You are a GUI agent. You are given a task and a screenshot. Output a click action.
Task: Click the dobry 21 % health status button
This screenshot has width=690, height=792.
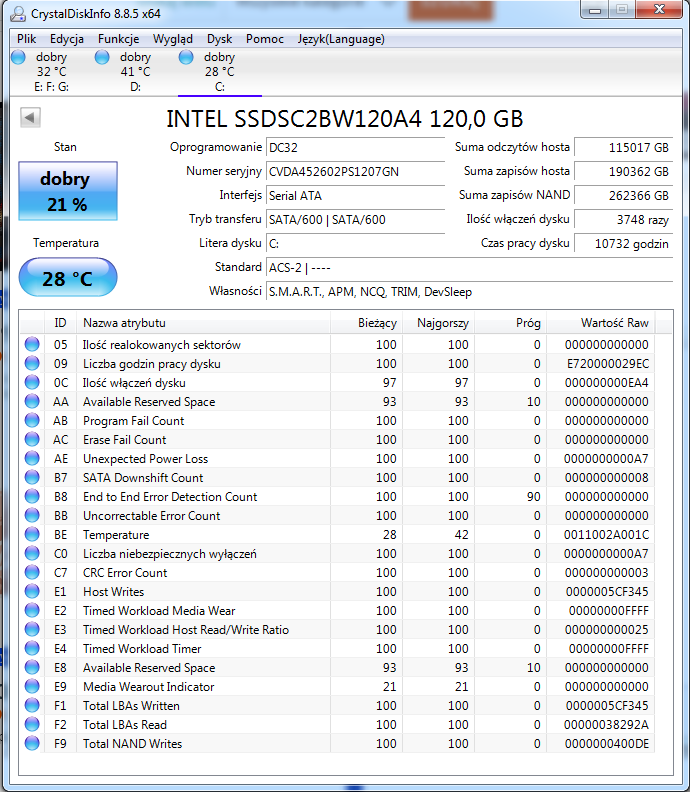68,191
